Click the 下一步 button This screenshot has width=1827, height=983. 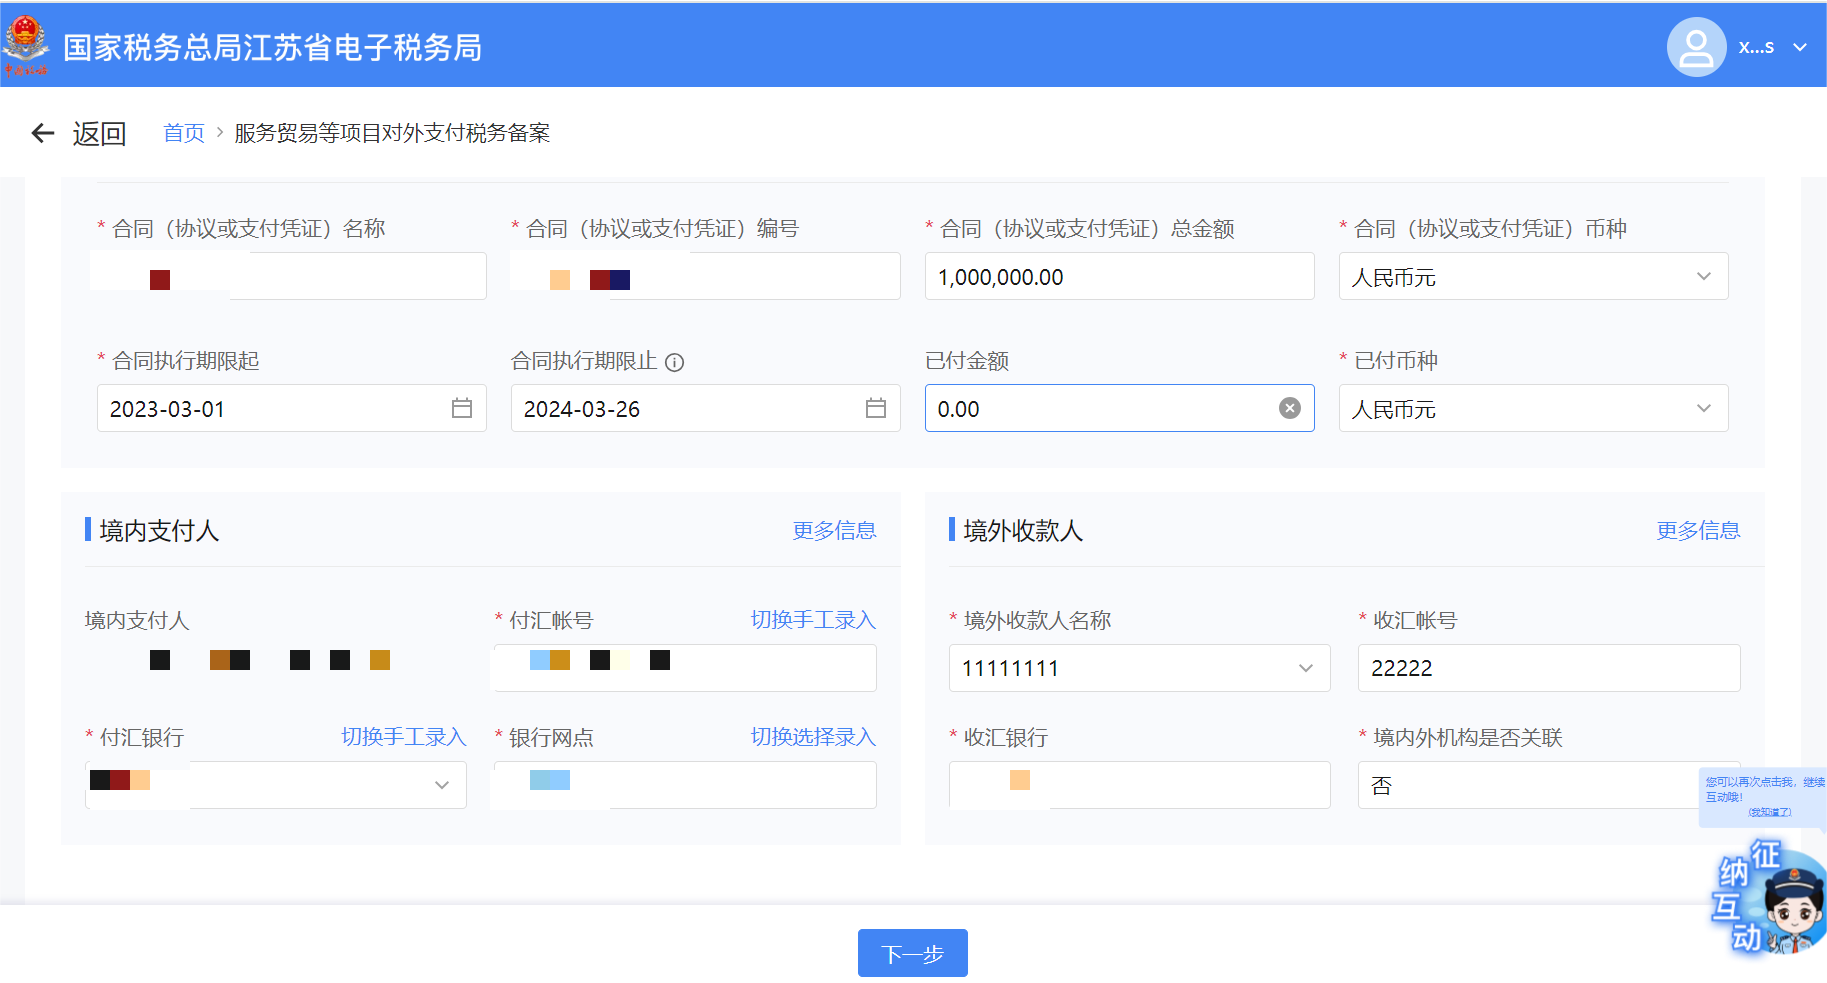pyautogui.click(x=912, y=953)
